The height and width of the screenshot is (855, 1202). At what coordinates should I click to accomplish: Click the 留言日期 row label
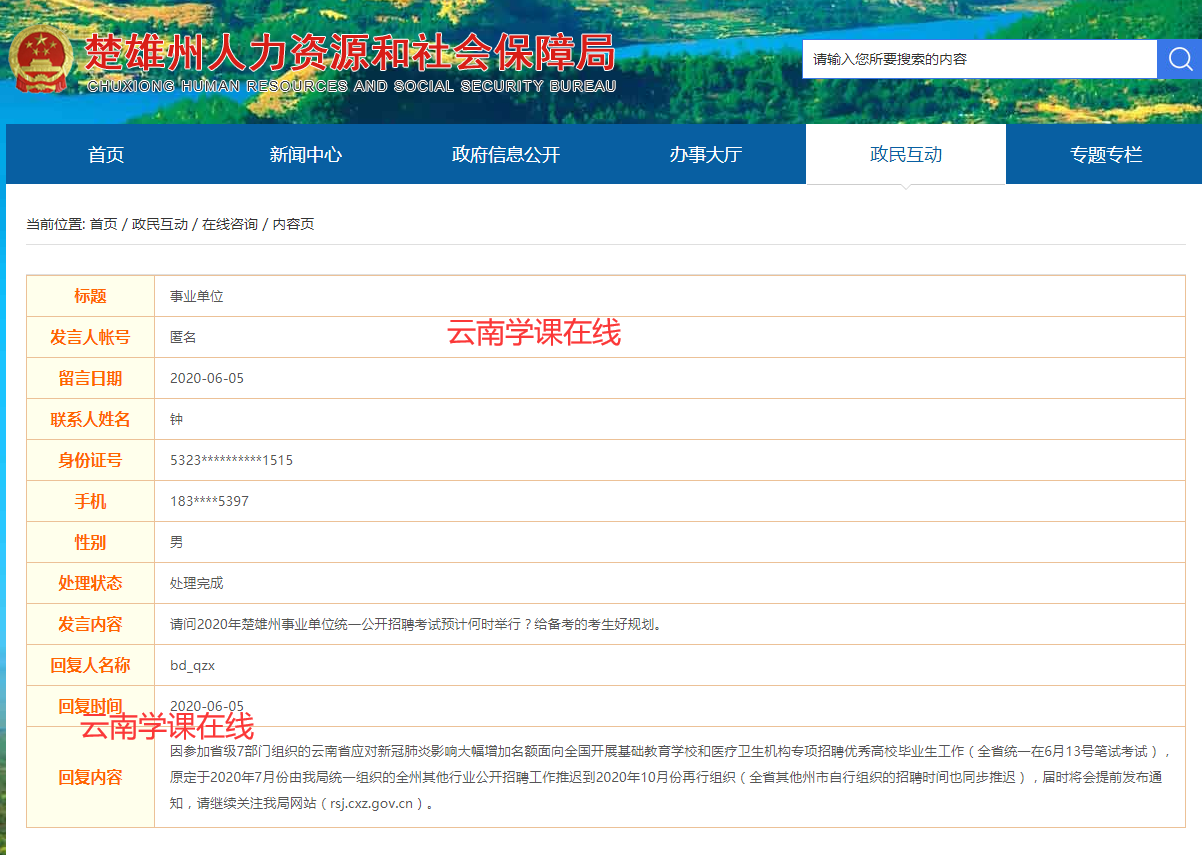point(90,378)
